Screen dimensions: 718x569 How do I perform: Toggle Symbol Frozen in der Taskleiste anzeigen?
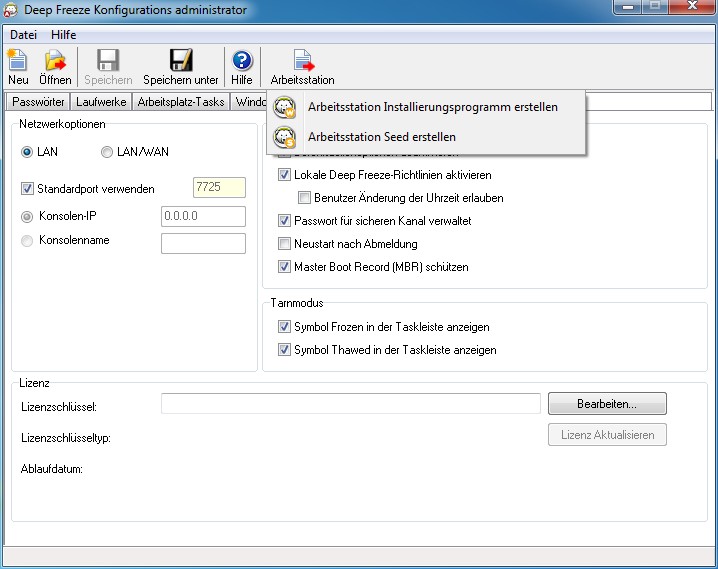coord(284,327)
